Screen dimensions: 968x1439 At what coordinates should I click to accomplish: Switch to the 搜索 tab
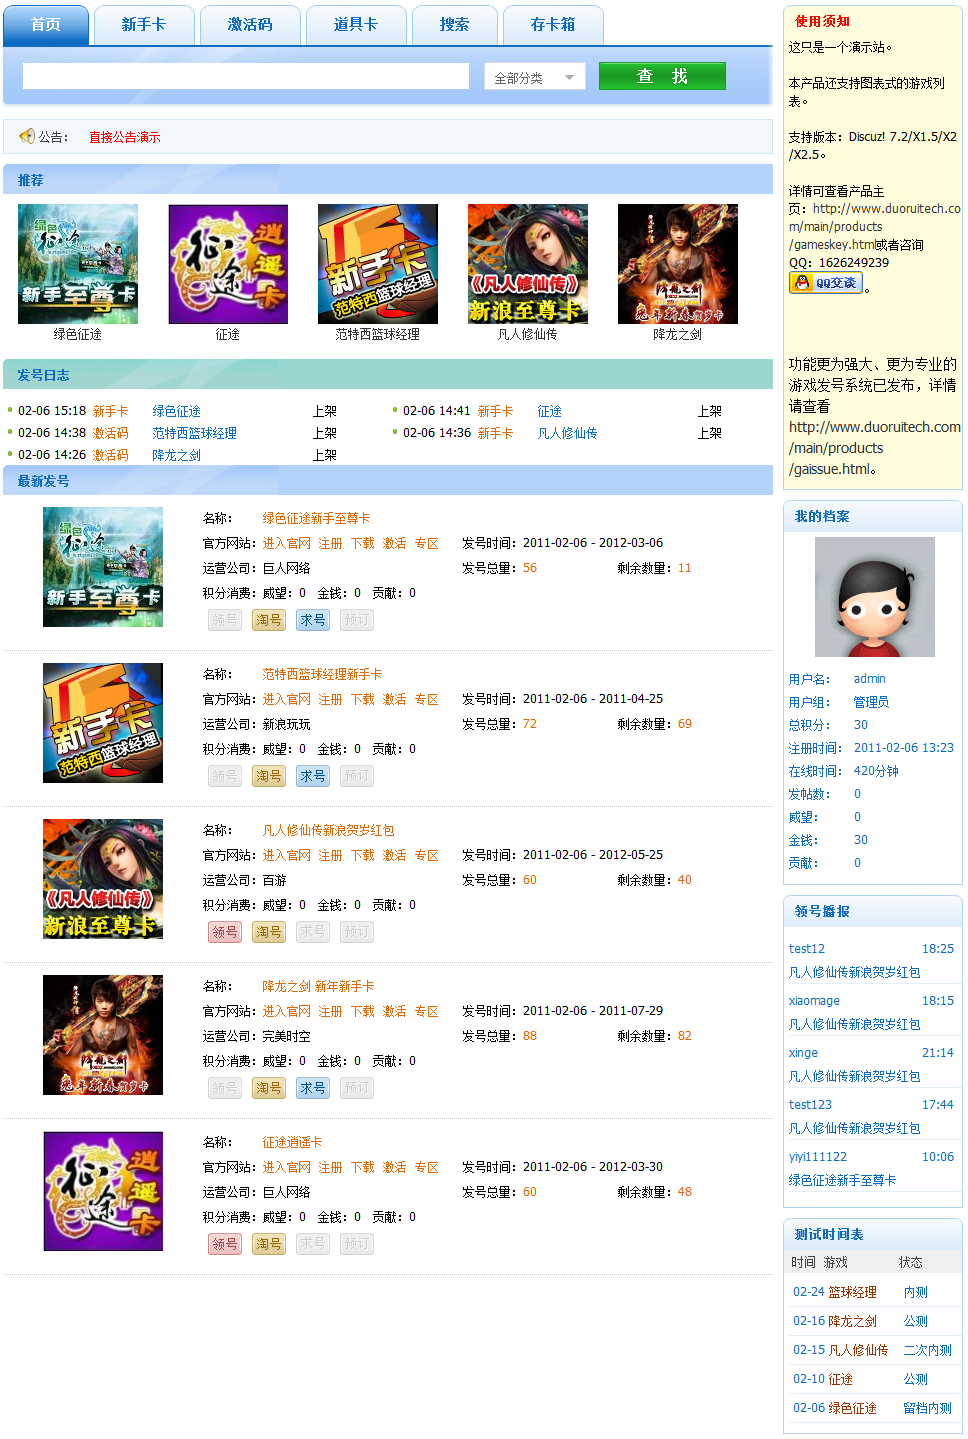pos(455,25)
